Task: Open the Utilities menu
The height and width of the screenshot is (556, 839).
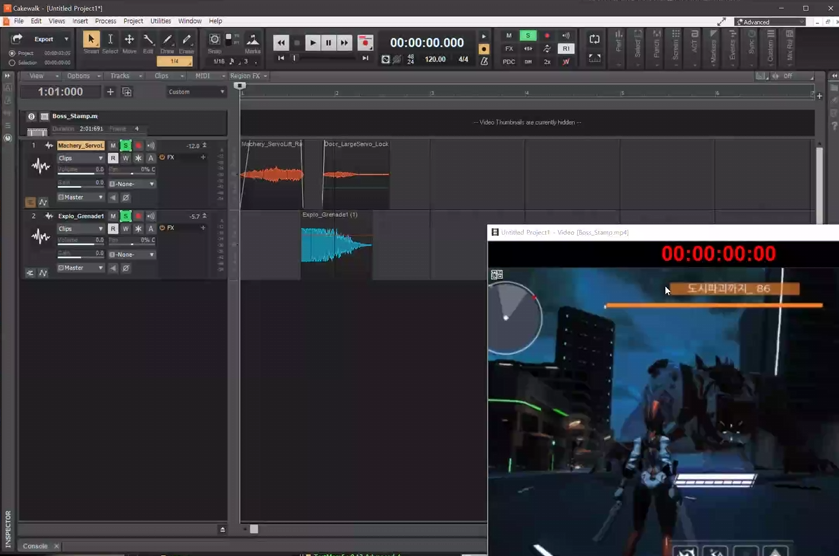Action: [x=161, y=21]
